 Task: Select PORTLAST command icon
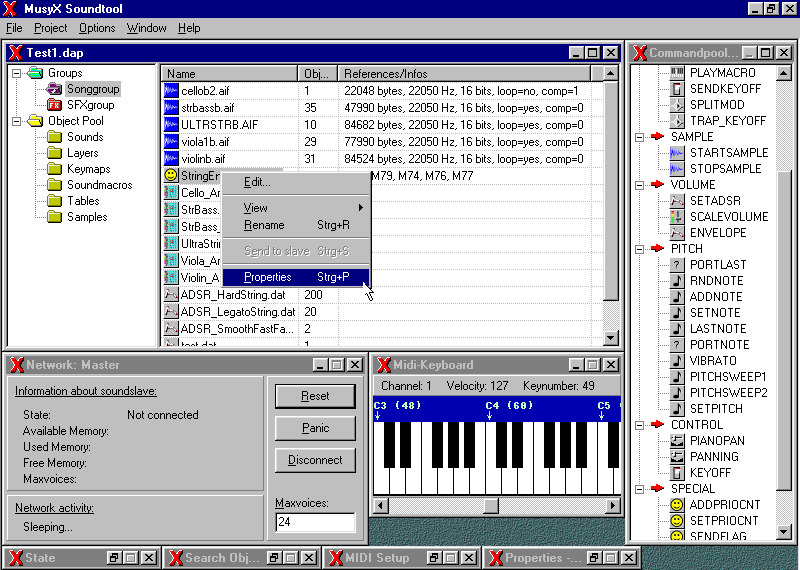(x=677, y=264)
